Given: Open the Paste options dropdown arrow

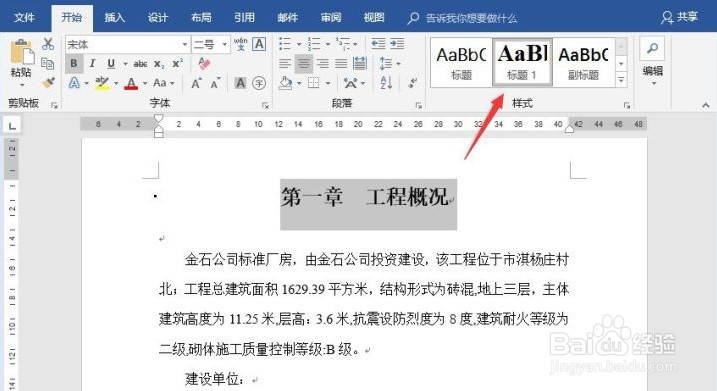Looking at the screenshot, I should 21,85.
